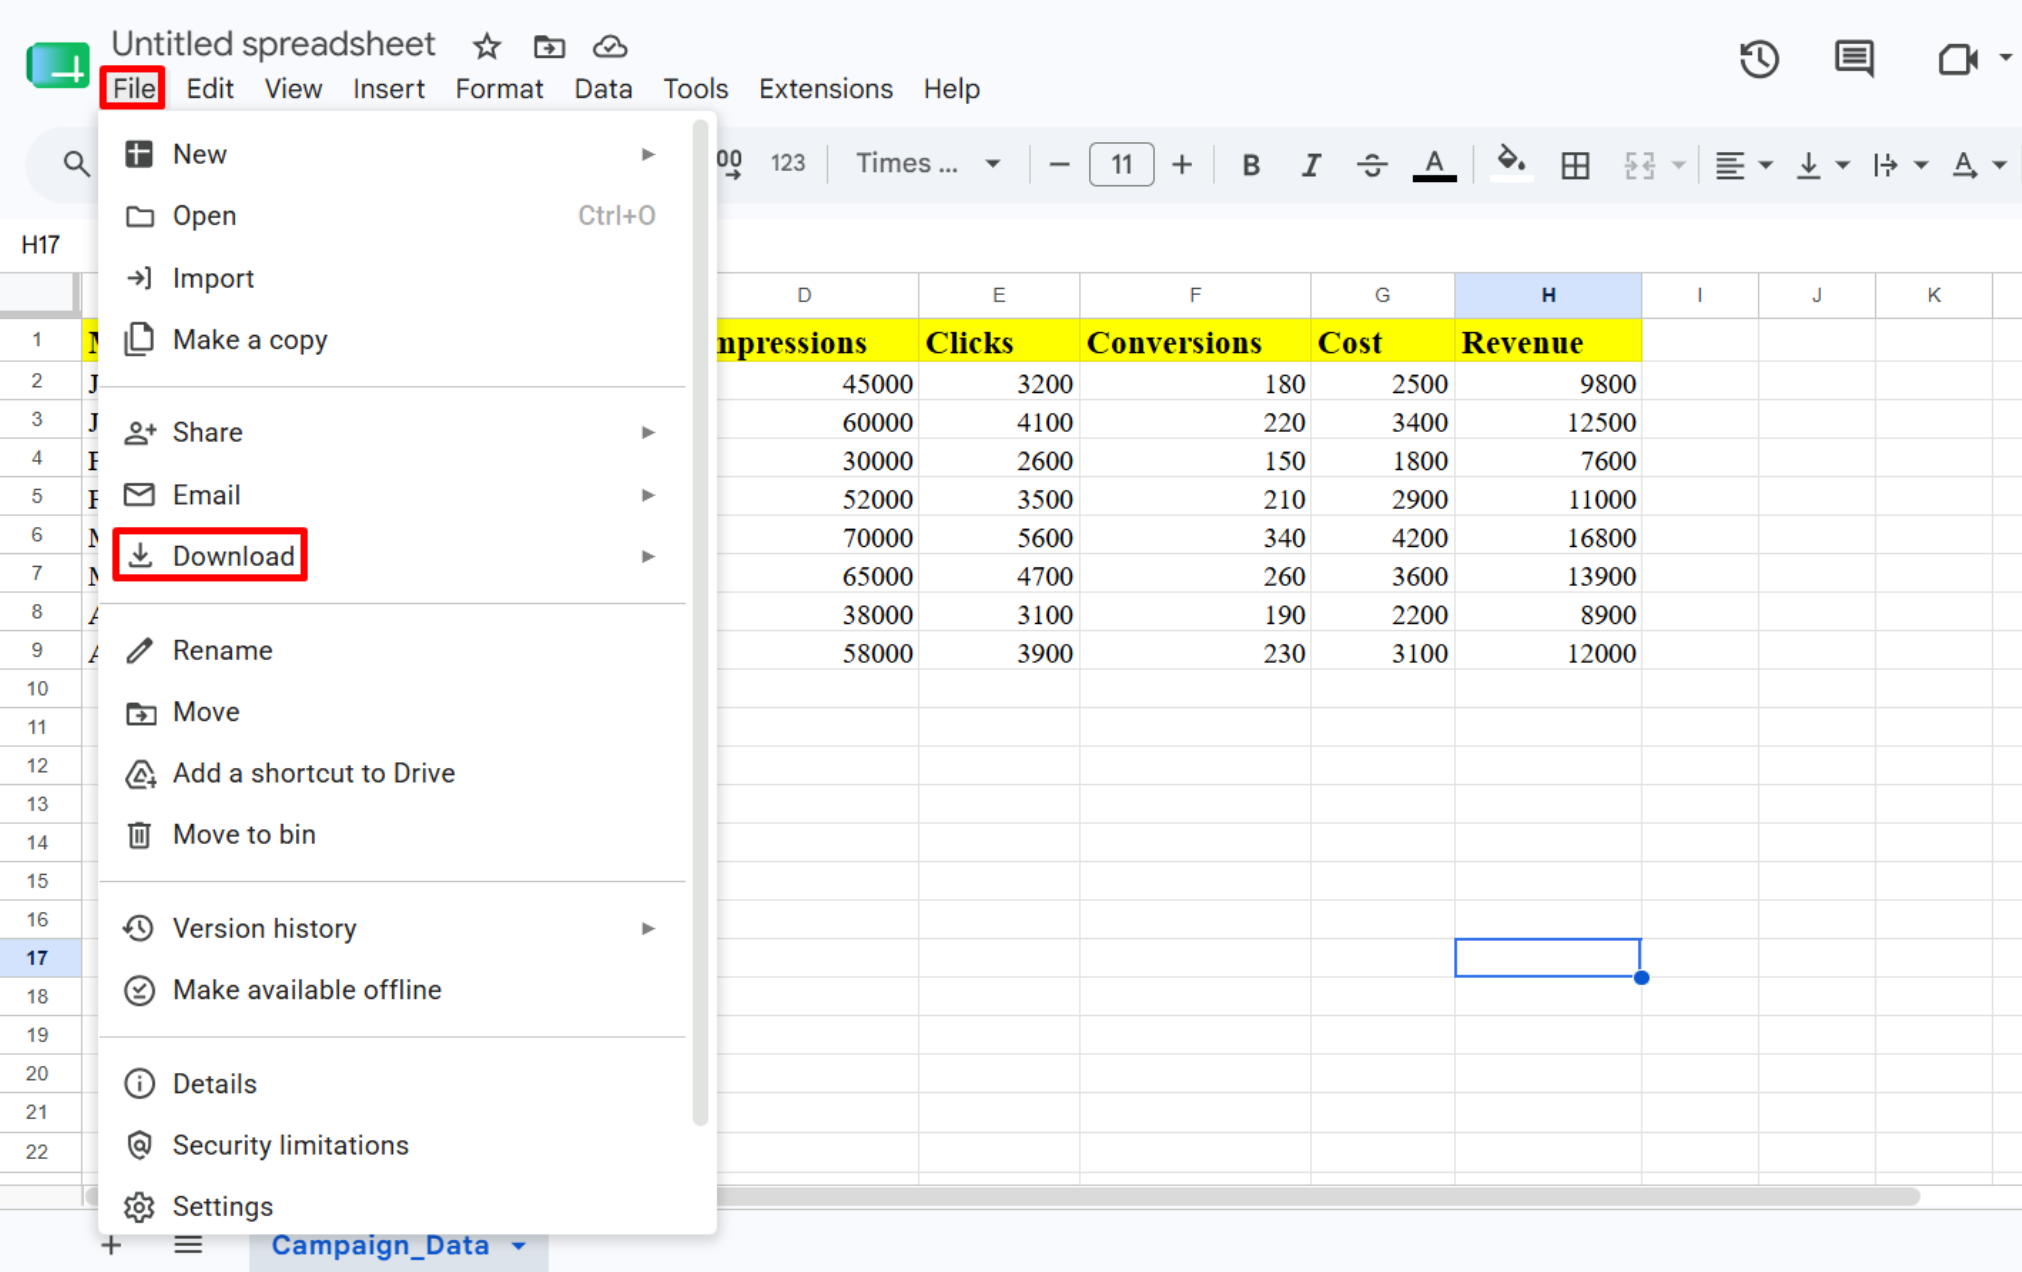Open horizontal align options

coord(1743,164)
